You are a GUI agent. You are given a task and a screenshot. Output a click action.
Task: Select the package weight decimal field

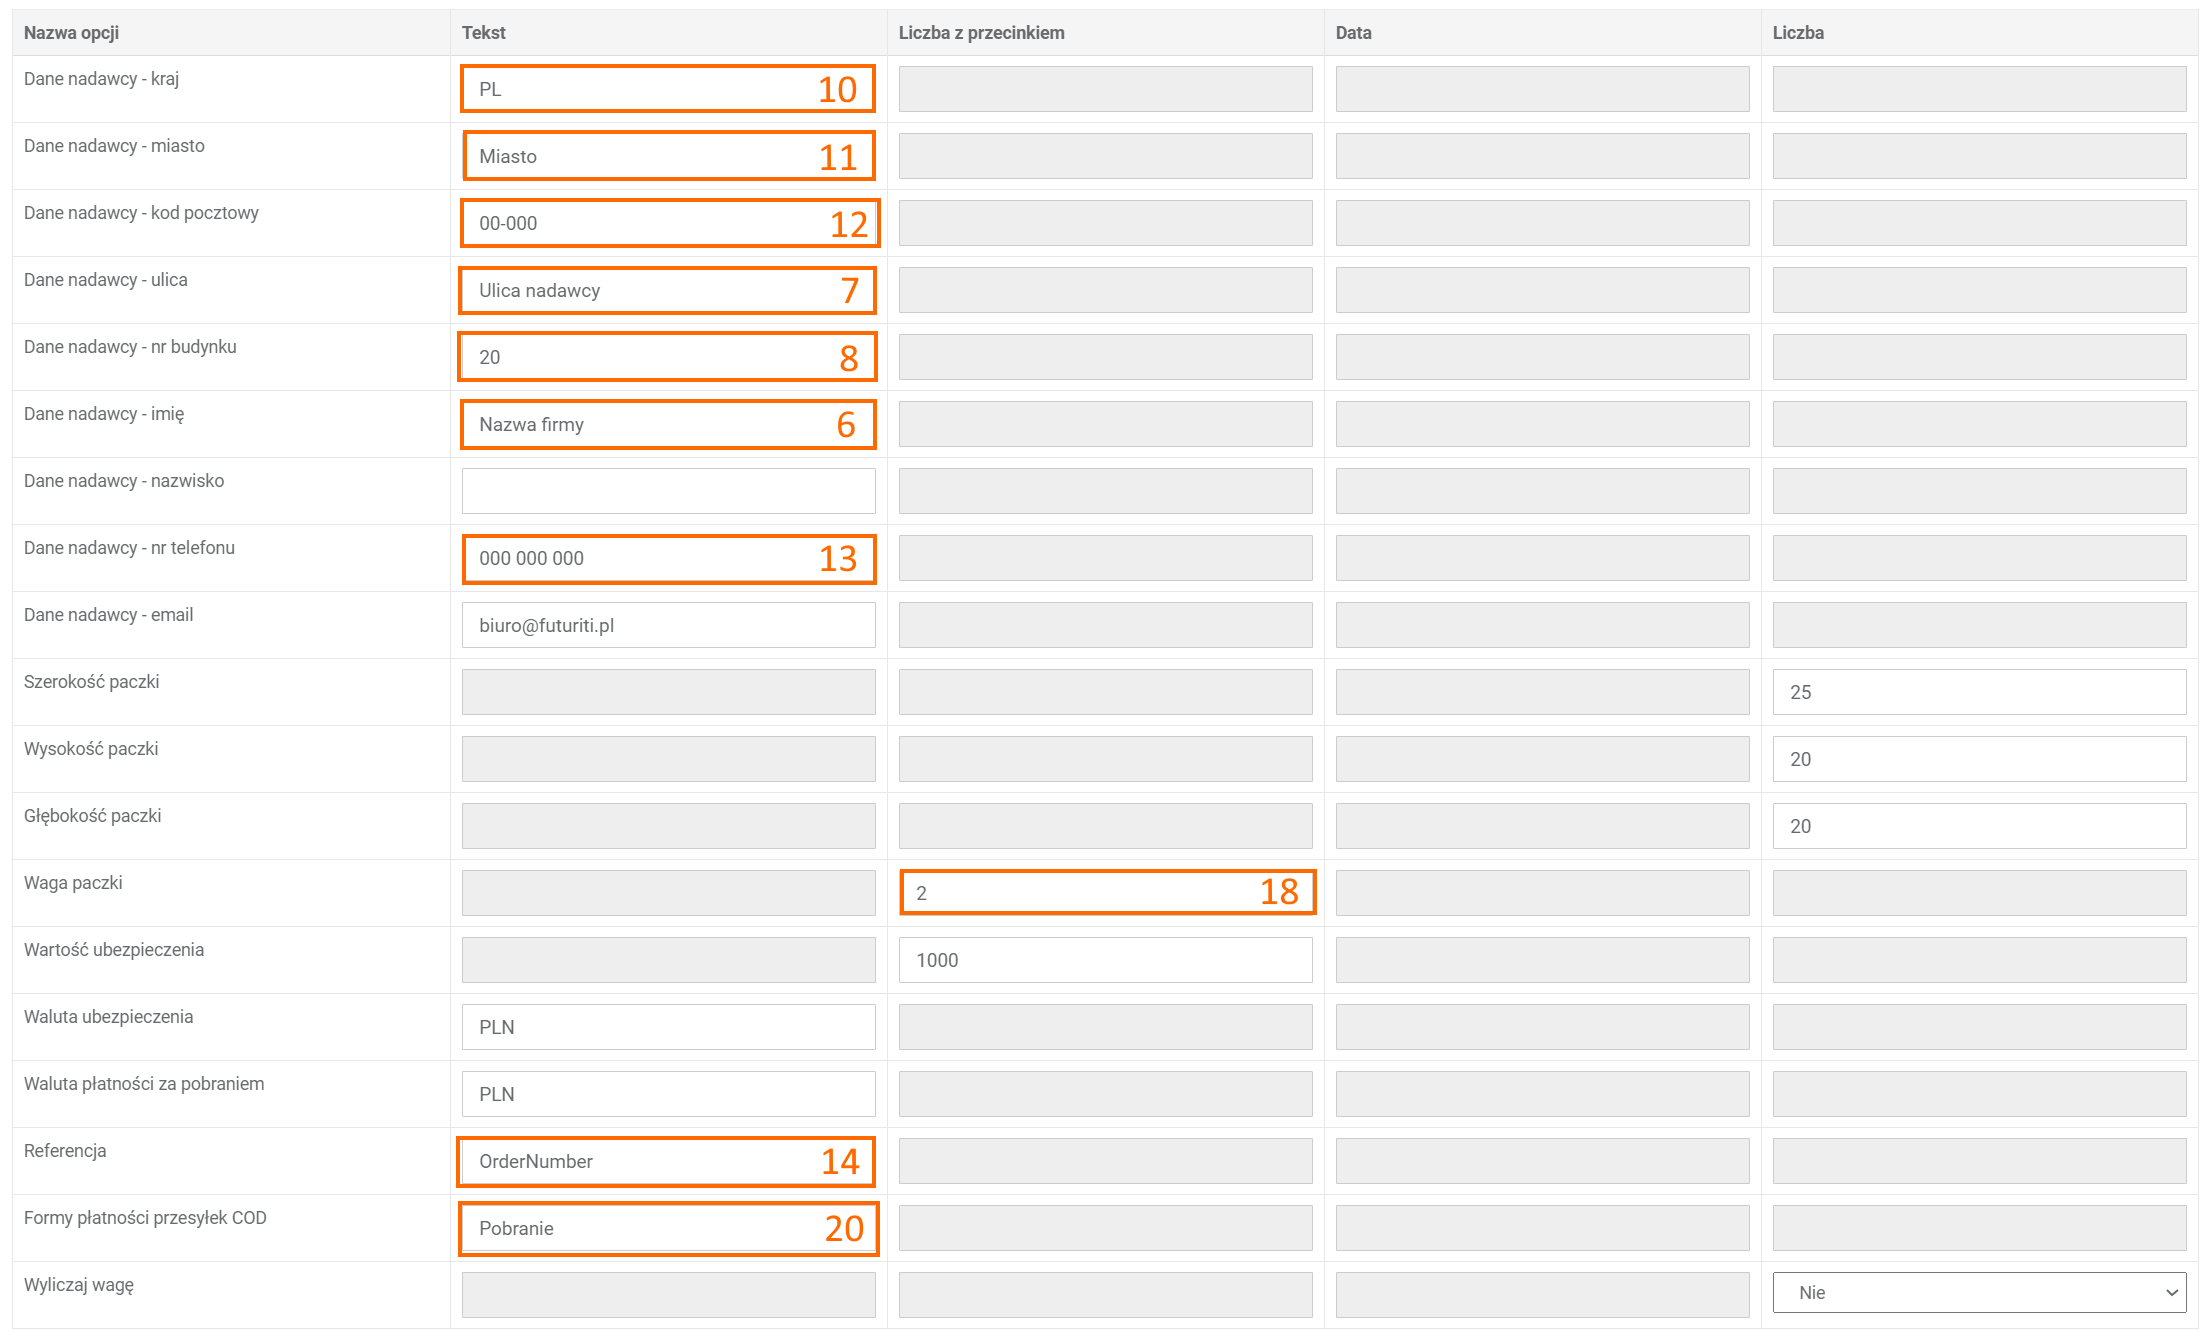1080,893
